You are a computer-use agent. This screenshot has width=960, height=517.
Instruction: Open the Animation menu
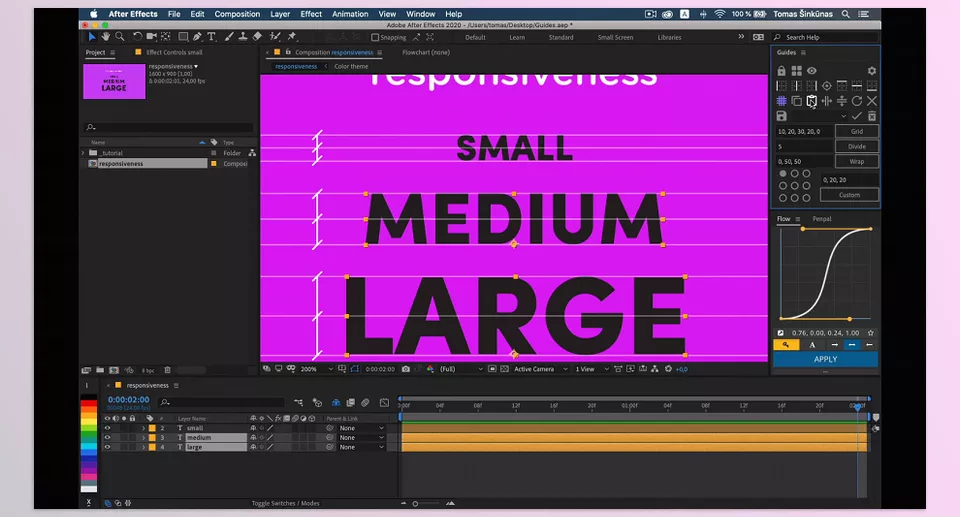point(350,14)
